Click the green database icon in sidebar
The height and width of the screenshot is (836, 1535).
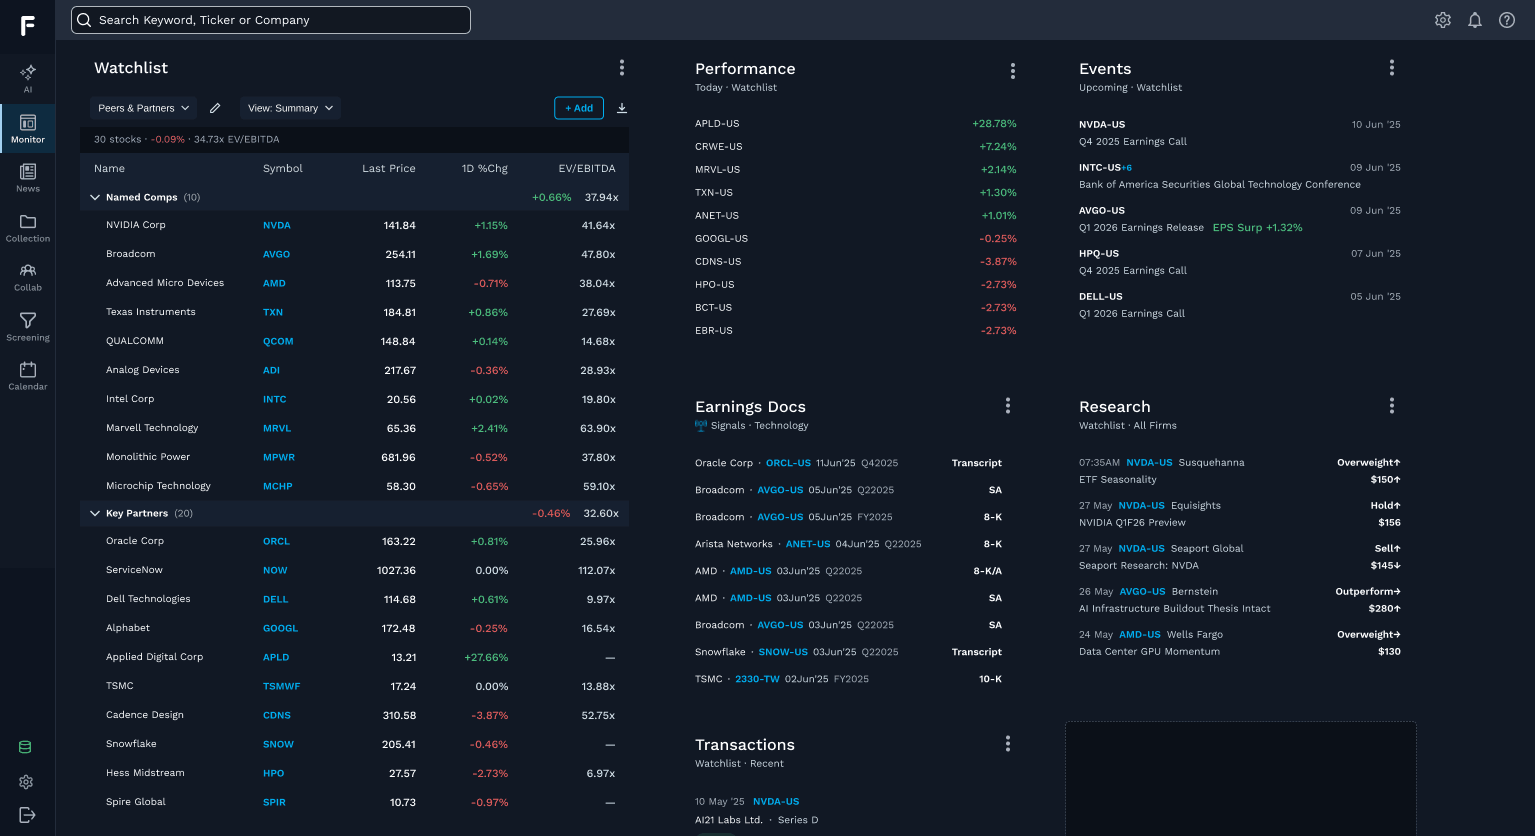(26, 747)
